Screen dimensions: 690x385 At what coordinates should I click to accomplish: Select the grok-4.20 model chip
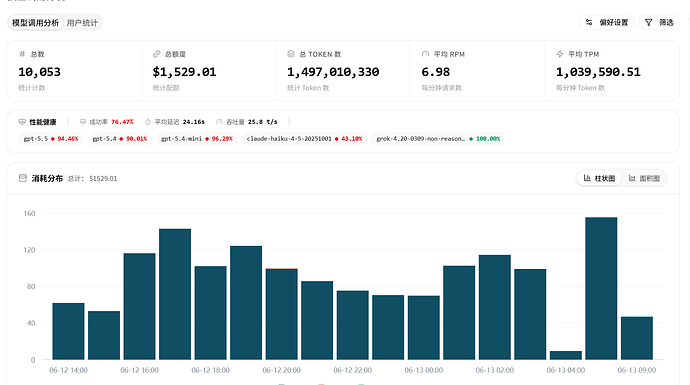pyautogui.click(x=438, y=139)
